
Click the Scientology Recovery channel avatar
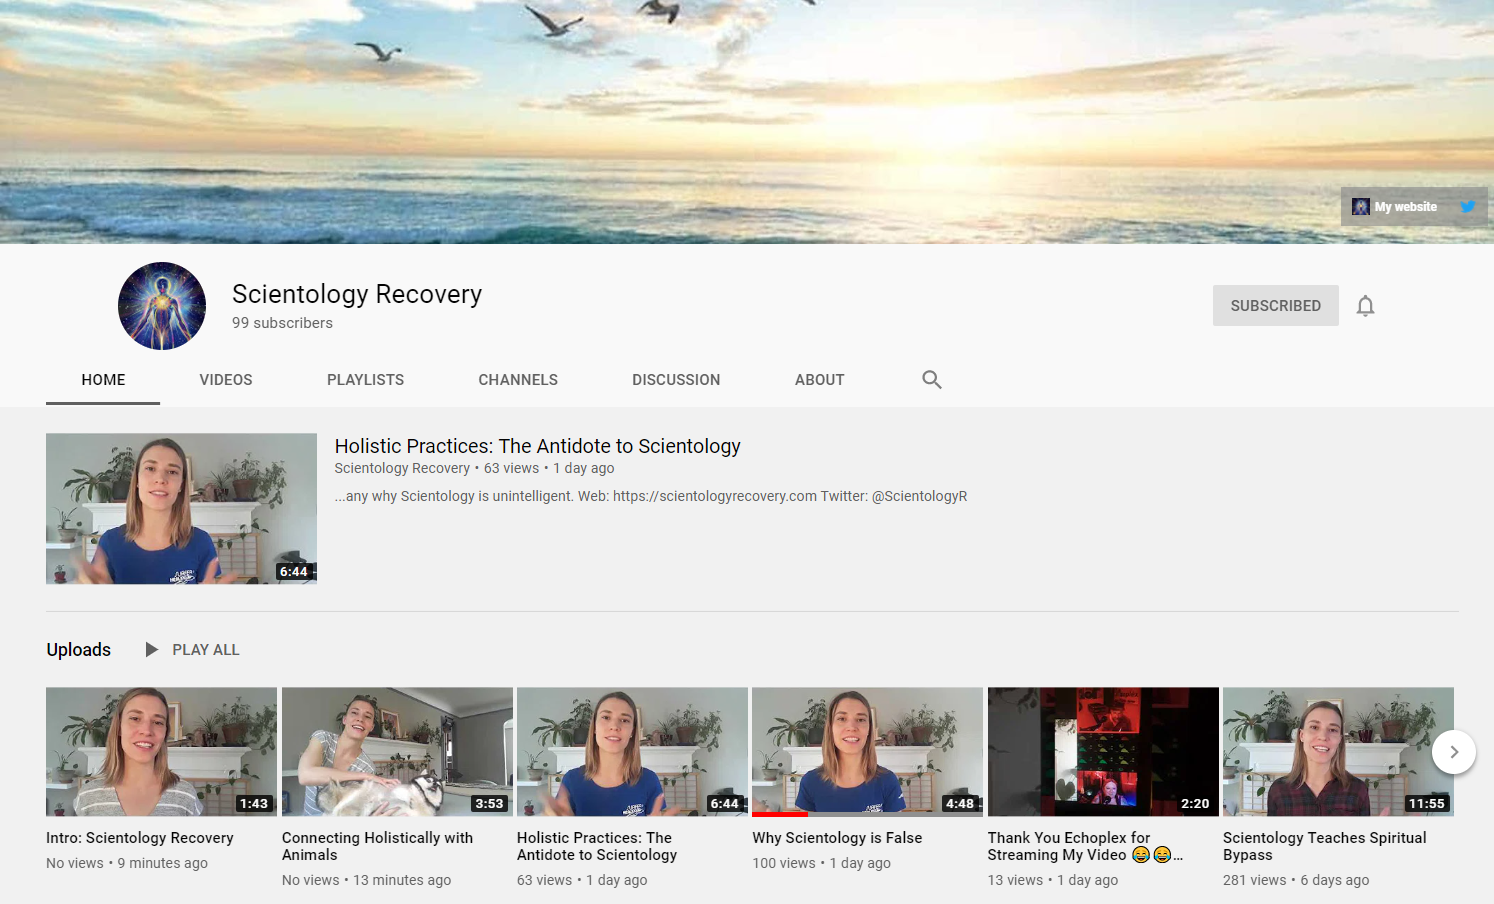tap(162, 306)
